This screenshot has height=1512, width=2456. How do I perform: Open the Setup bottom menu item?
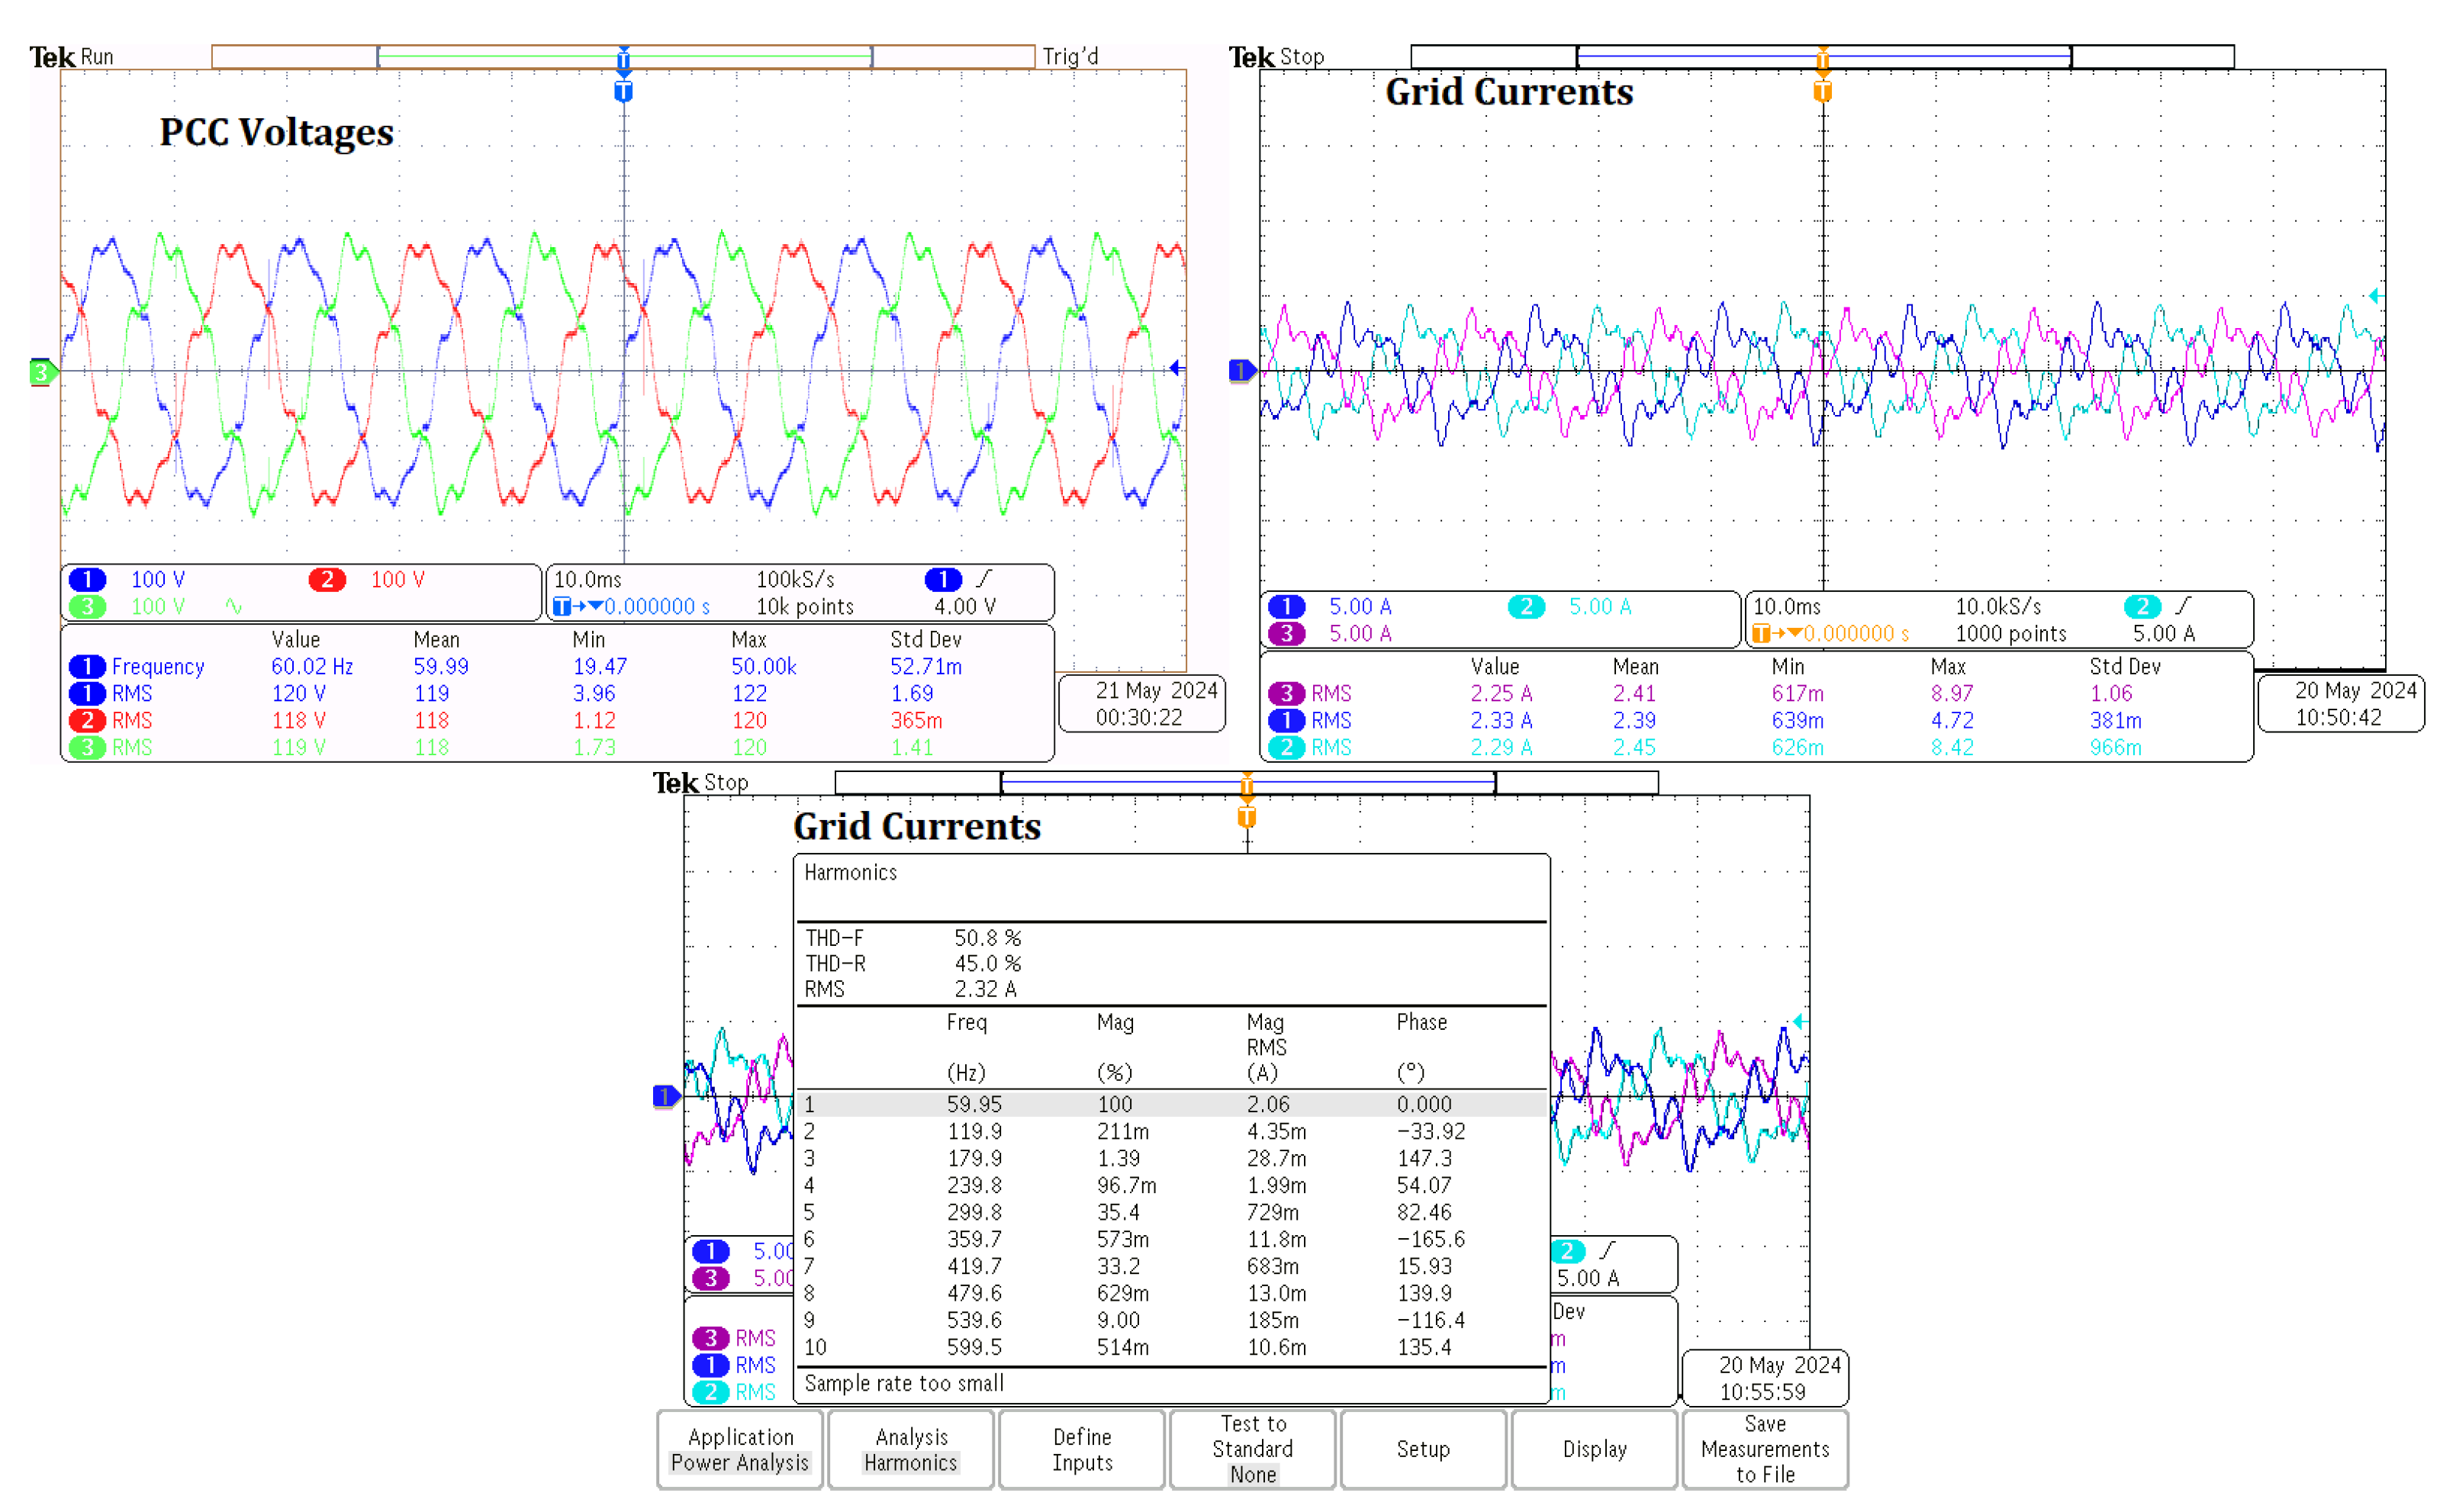(1422, 1449)
